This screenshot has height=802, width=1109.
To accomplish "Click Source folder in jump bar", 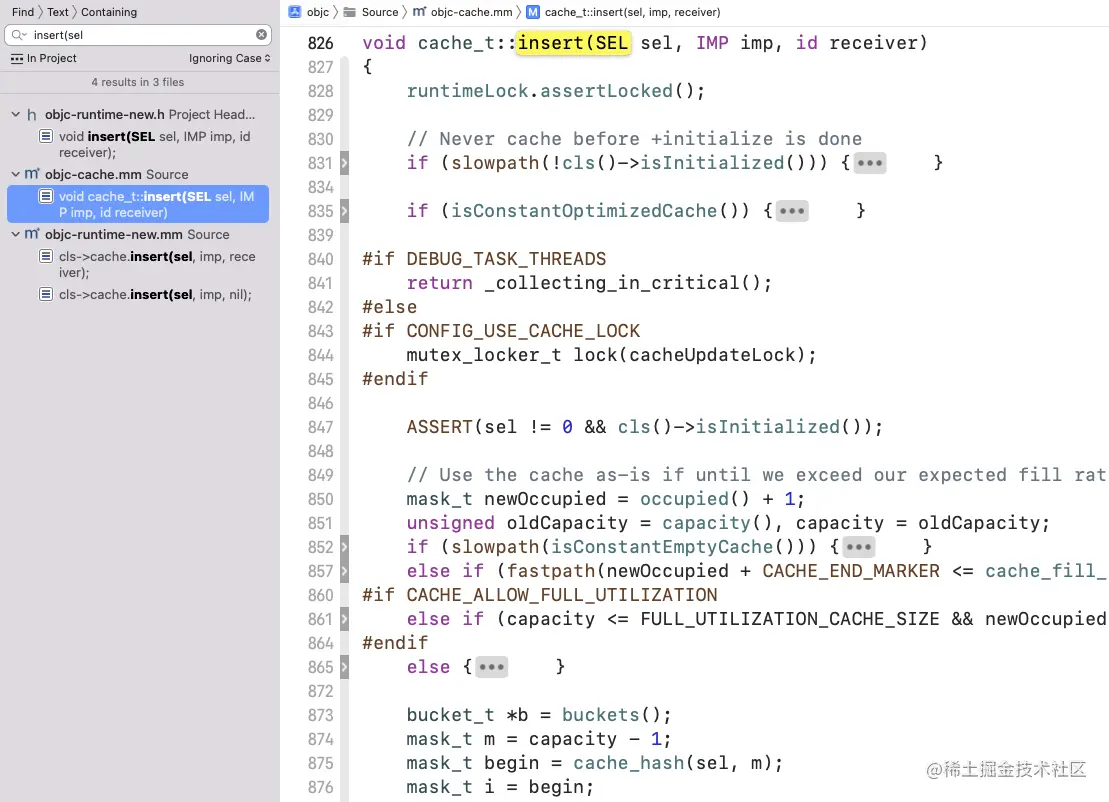I will click(380, 12).
